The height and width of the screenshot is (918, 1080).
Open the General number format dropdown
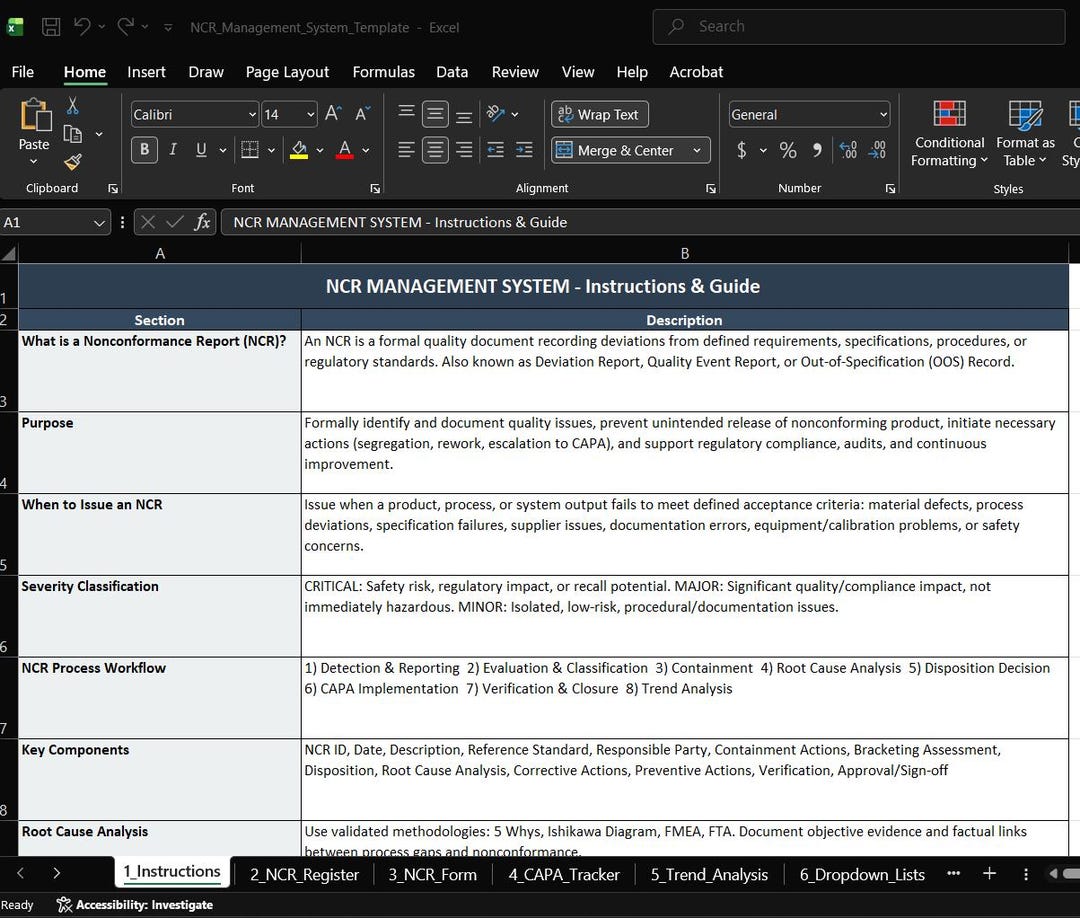pyautogui.click(x=884, y=114)
